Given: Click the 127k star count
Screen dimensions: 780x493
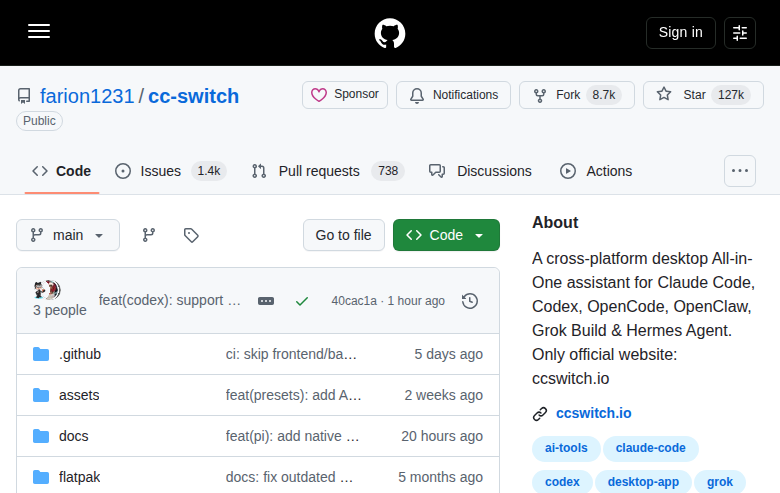Looking at the screenshot, I should [731, 95].
